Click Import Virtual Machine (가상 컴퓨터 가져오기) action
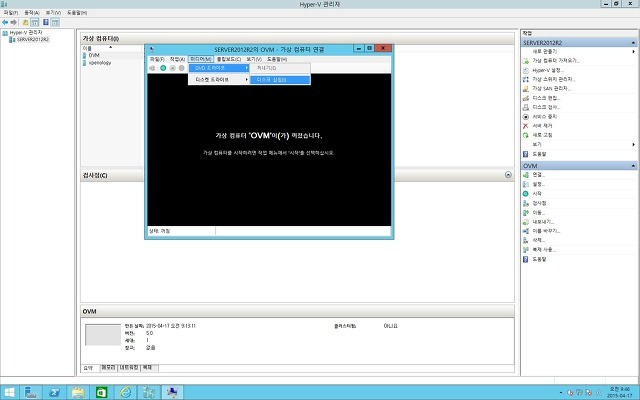This screenshot has height=400, width=640. (556, 61)
